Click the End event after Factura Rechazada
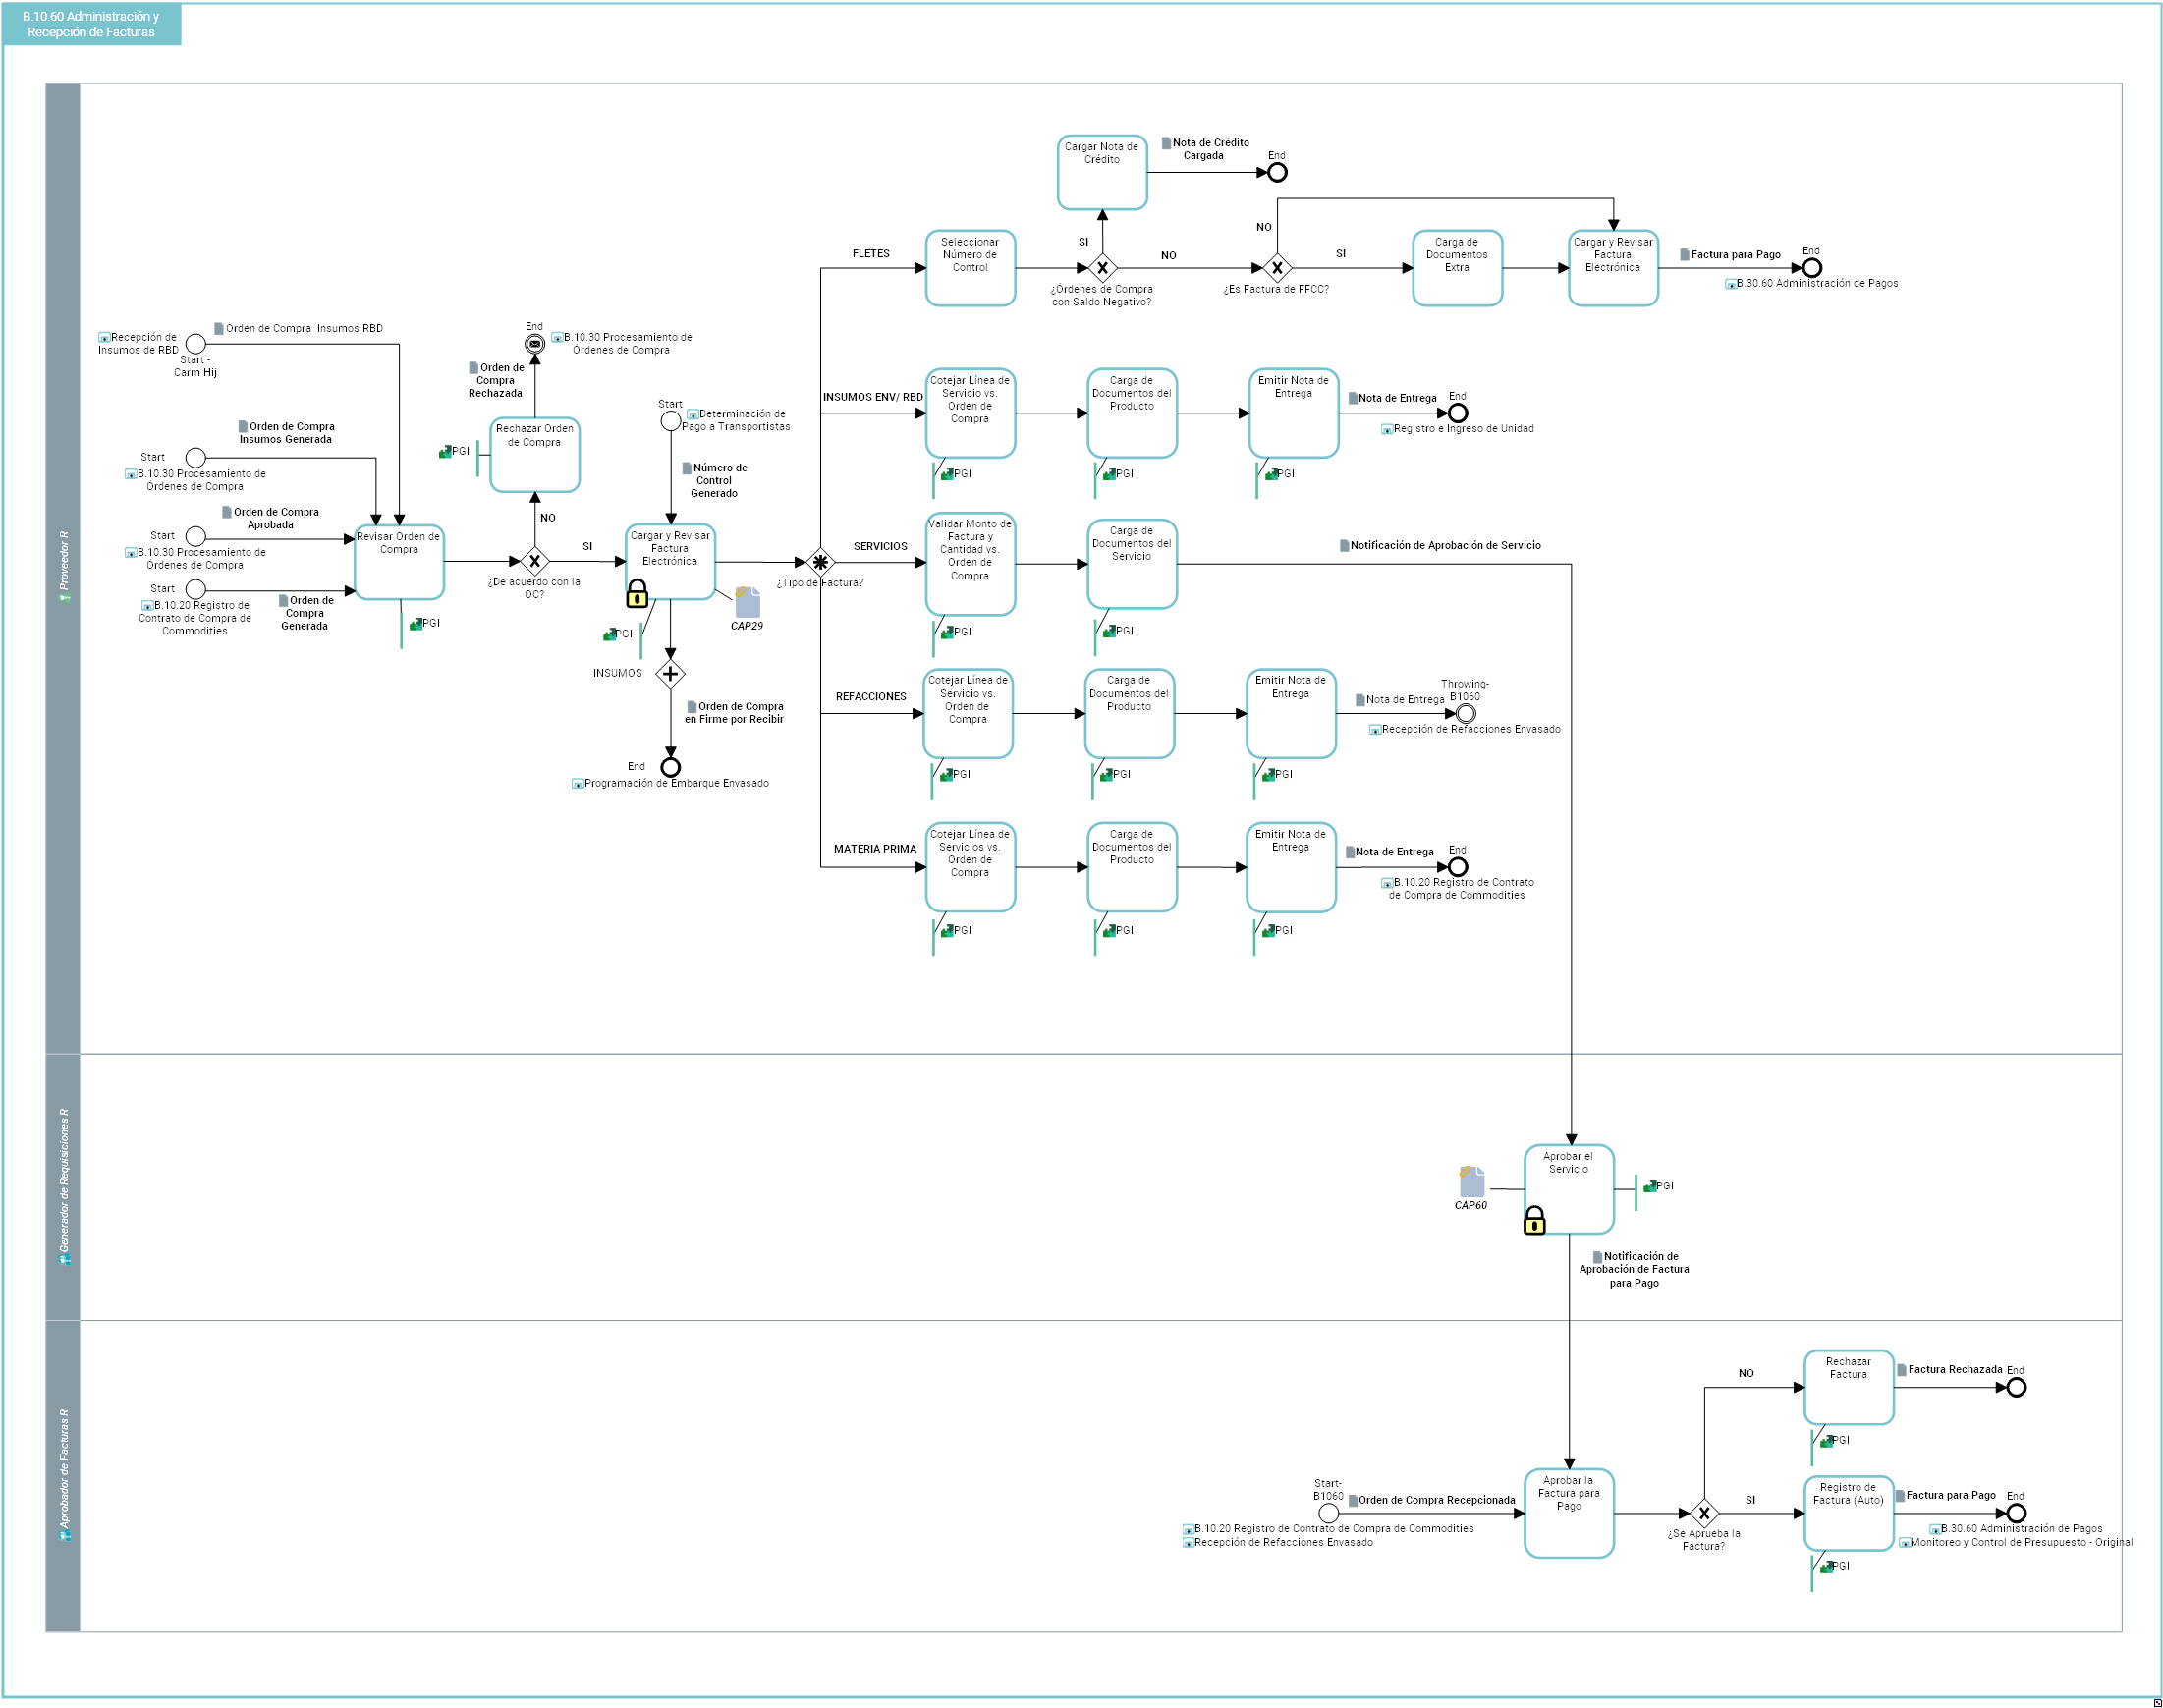Viewport: 2163px width, 1708px height. click(2016, 1387)
